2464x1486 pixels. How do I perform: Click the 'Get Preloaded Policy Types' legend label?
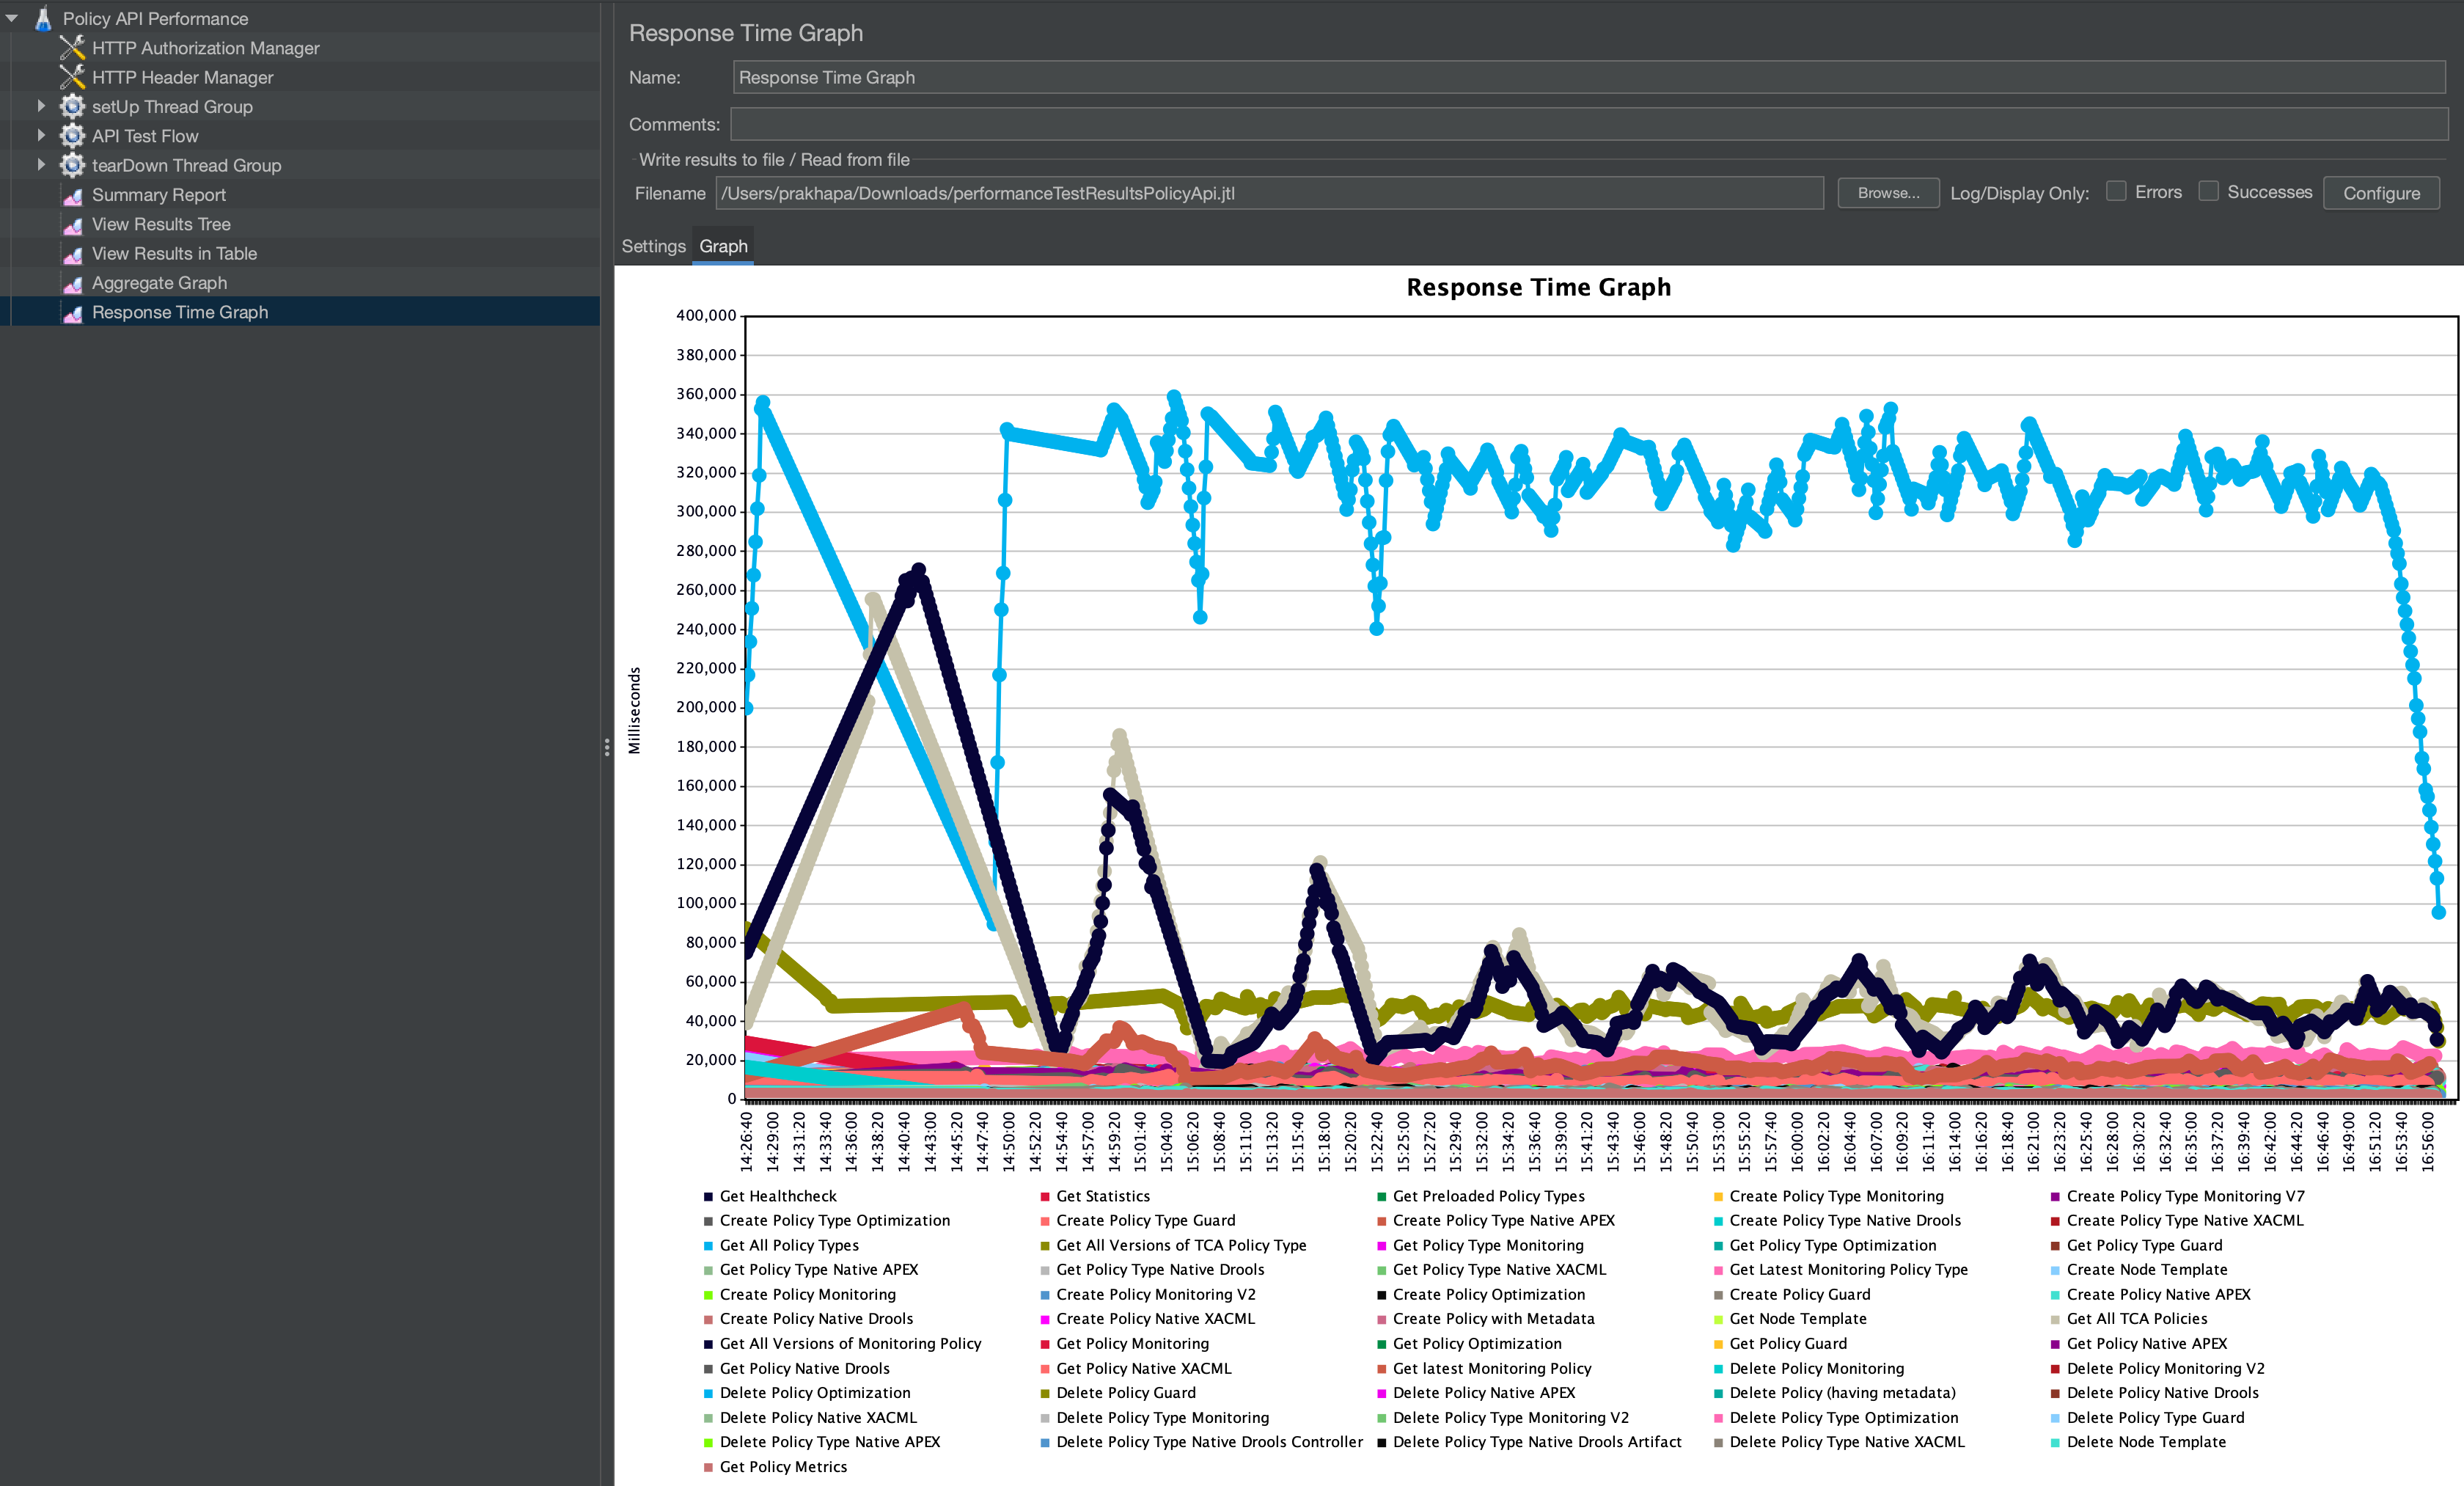click(1488, 1196)
